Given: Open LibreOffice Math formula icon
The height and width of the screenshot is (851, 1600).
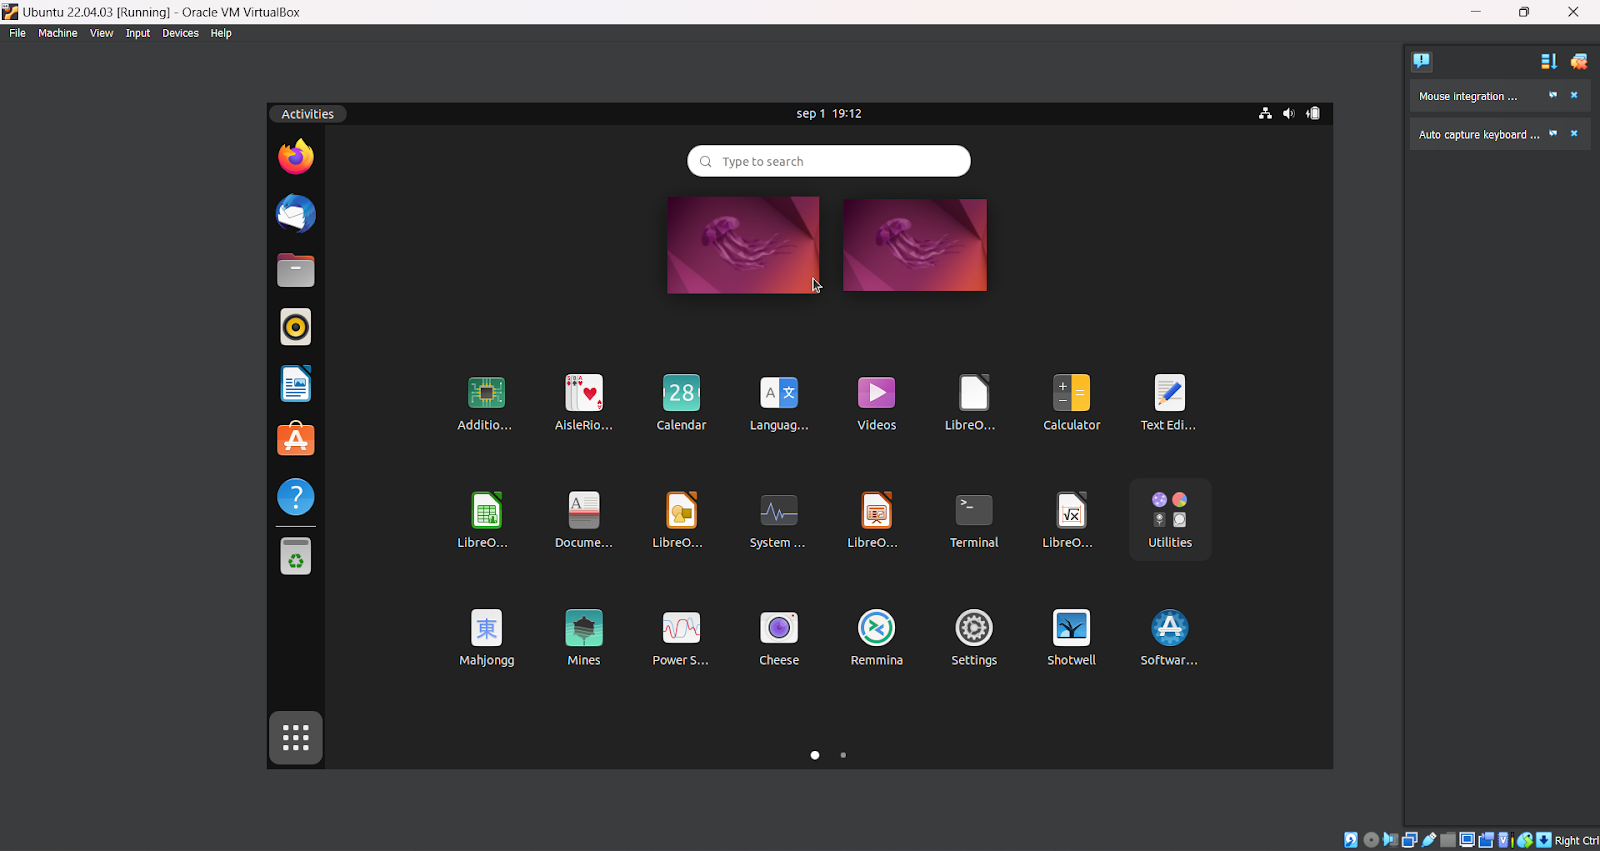Looking at the screenshot, I should point(1072,520).
